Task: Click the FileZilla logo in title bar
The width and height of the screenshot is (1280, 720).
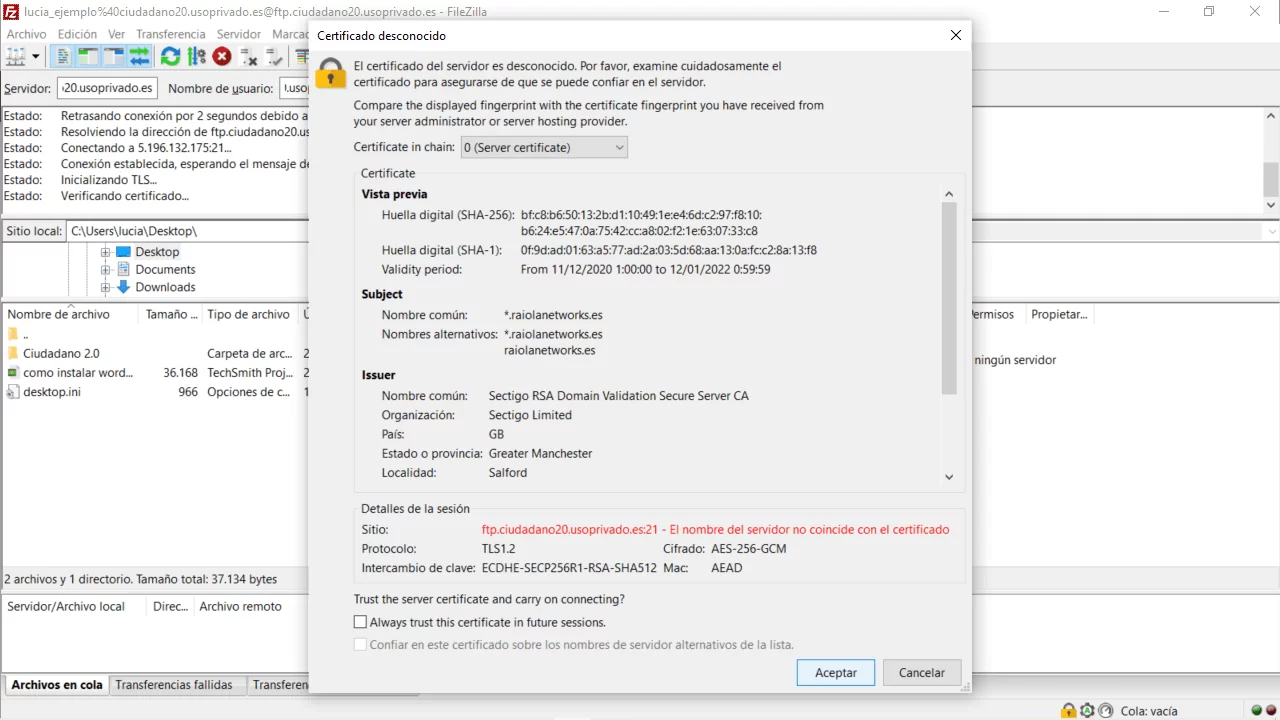Action: [x=12, y=11]
